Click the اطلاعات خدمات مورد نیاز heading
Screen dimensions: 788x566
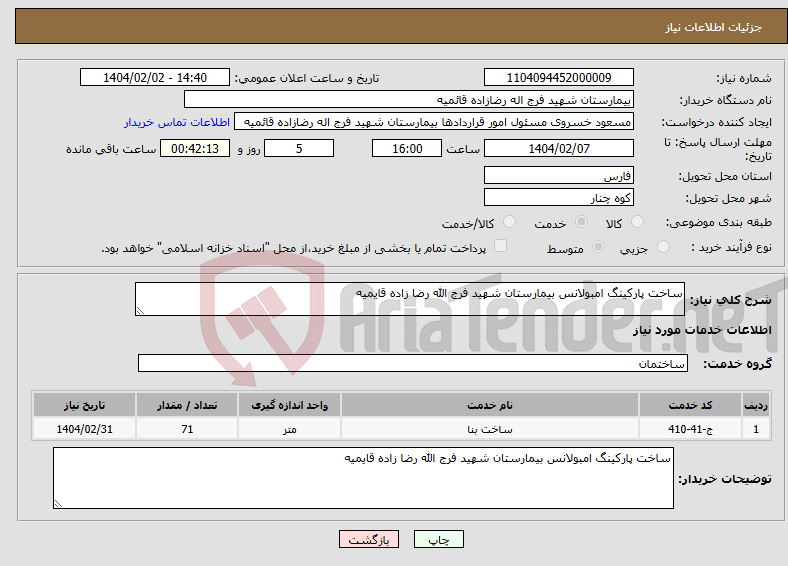[x=702, y=330]
